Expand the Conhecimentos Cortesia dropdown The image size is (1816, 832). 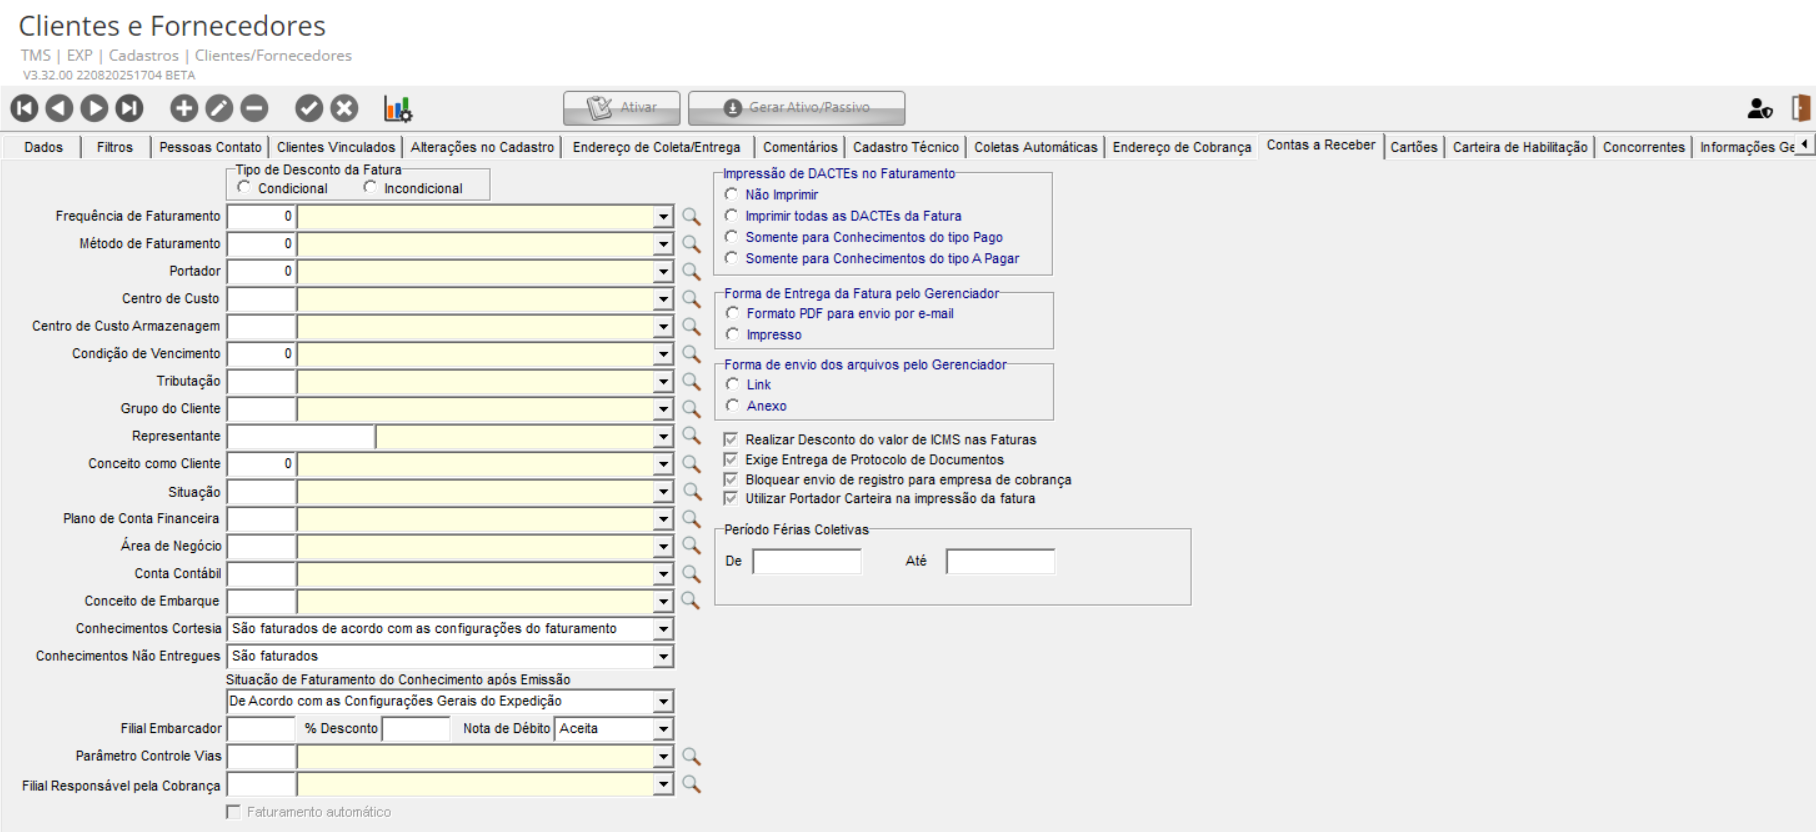[x=663, y=629]
